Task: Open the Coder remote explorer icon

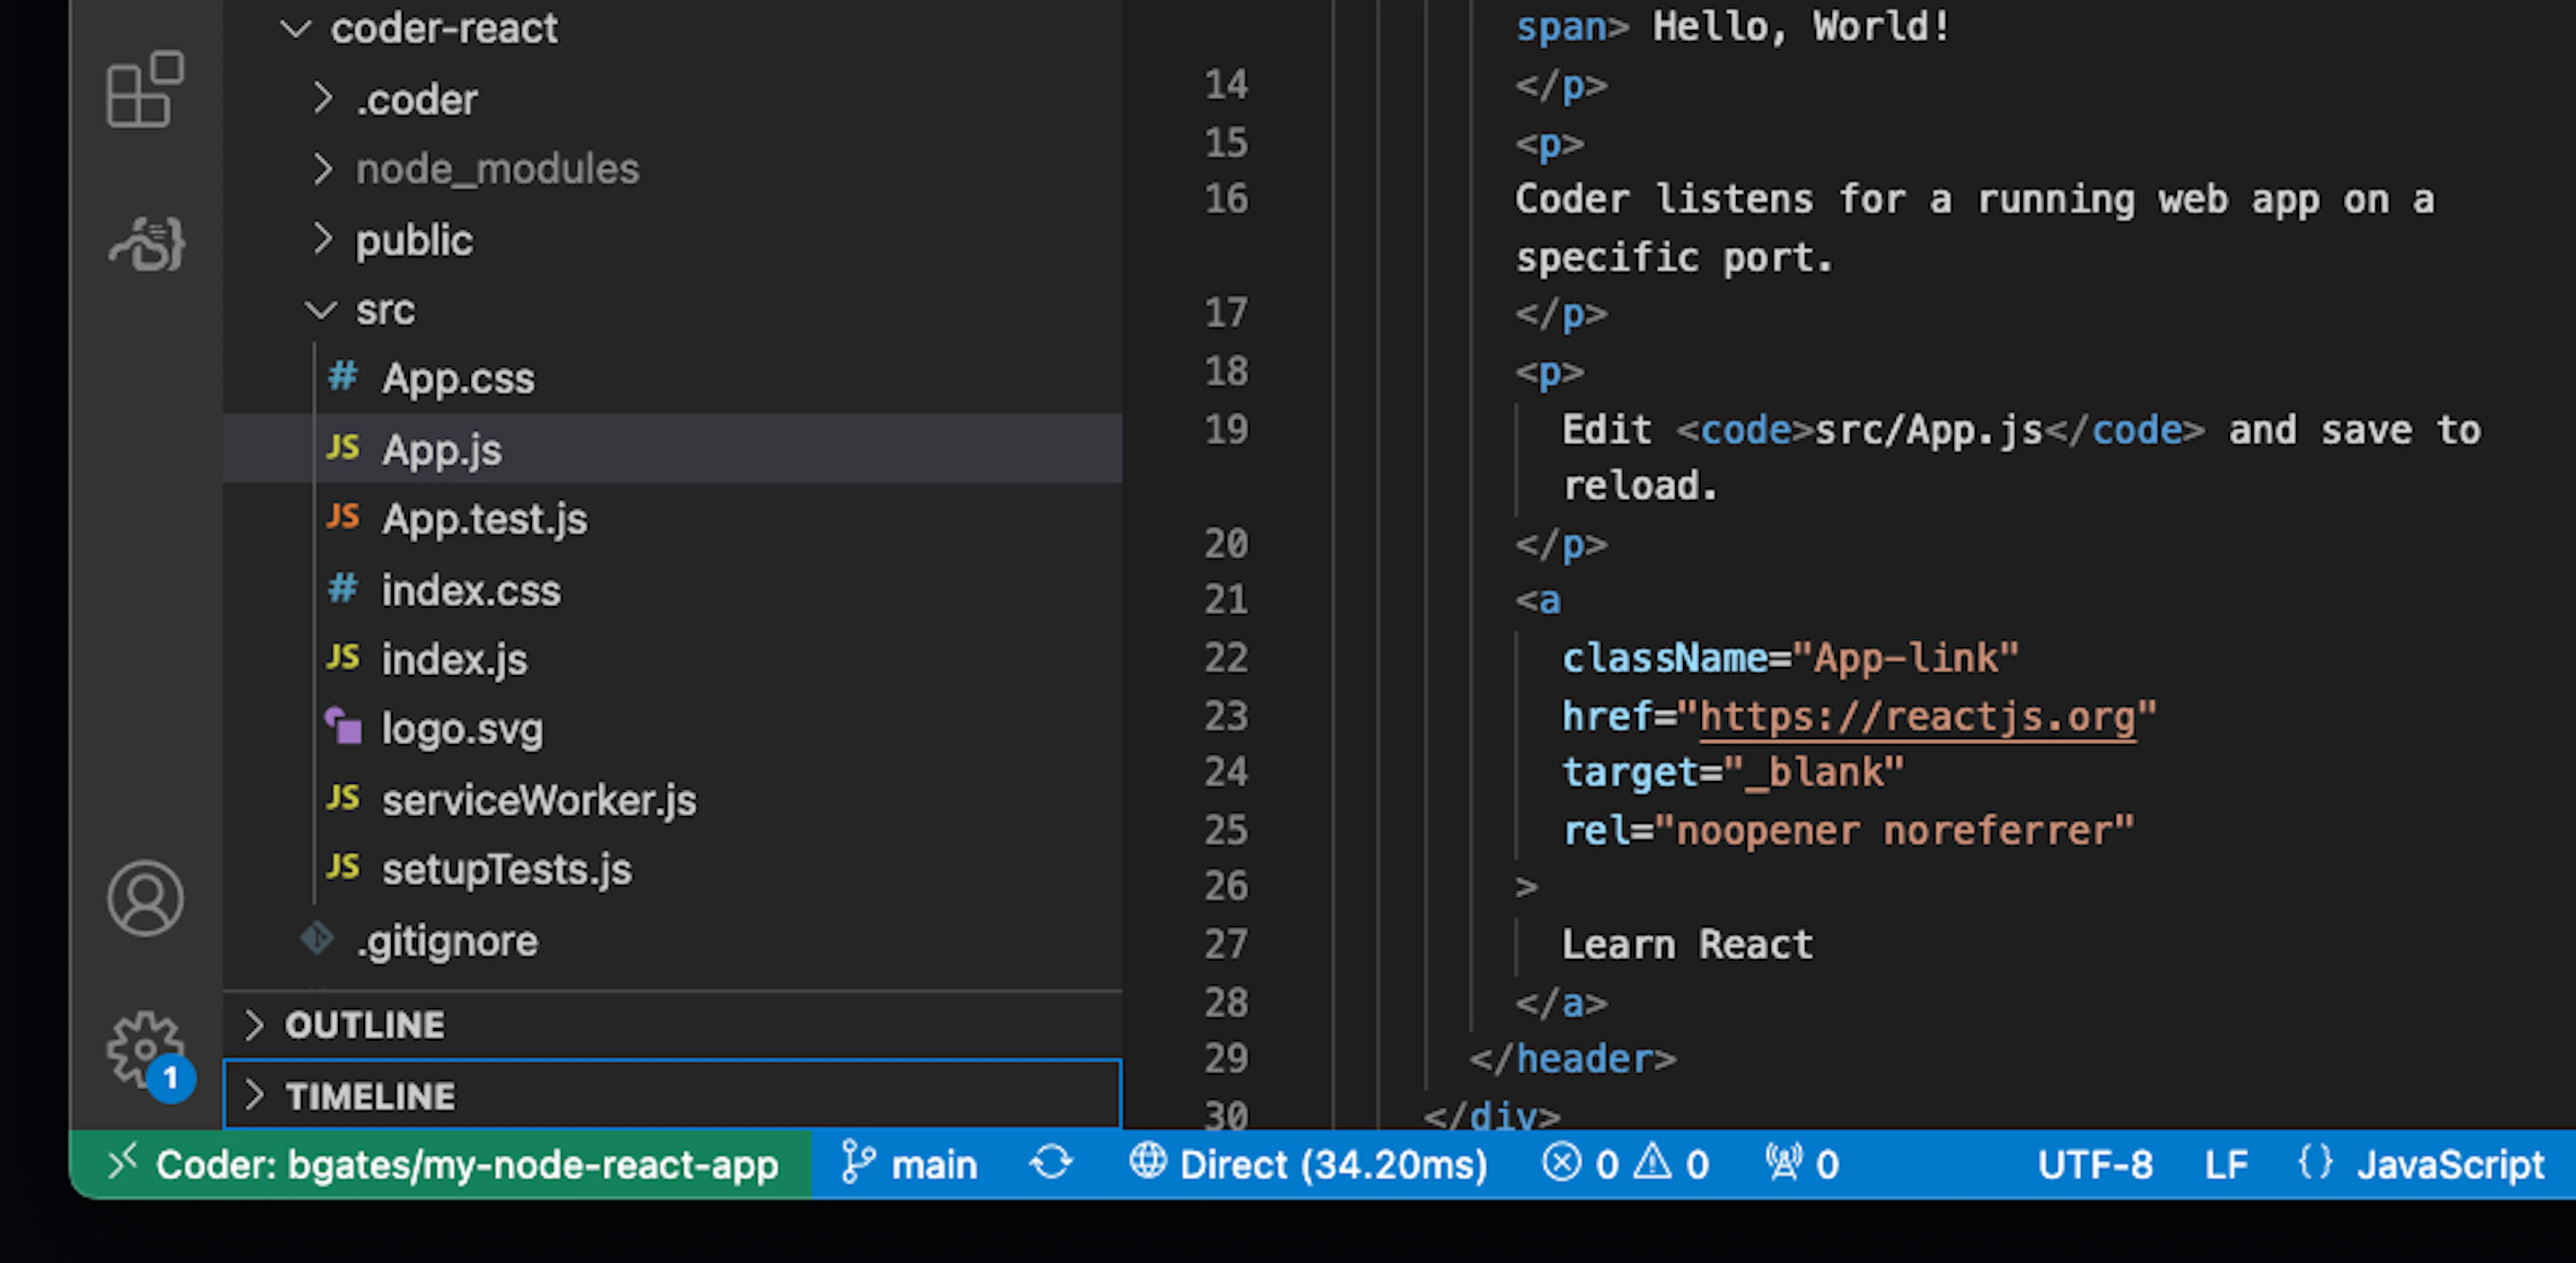Action: pos(147,244)
